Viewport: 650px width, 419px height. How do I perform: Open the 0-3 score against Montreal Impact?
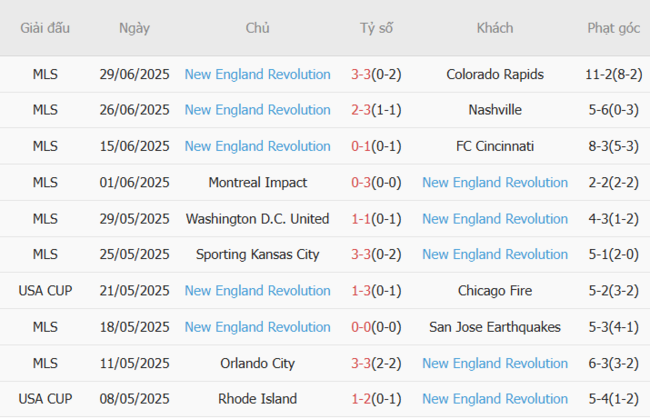point(361,182)
